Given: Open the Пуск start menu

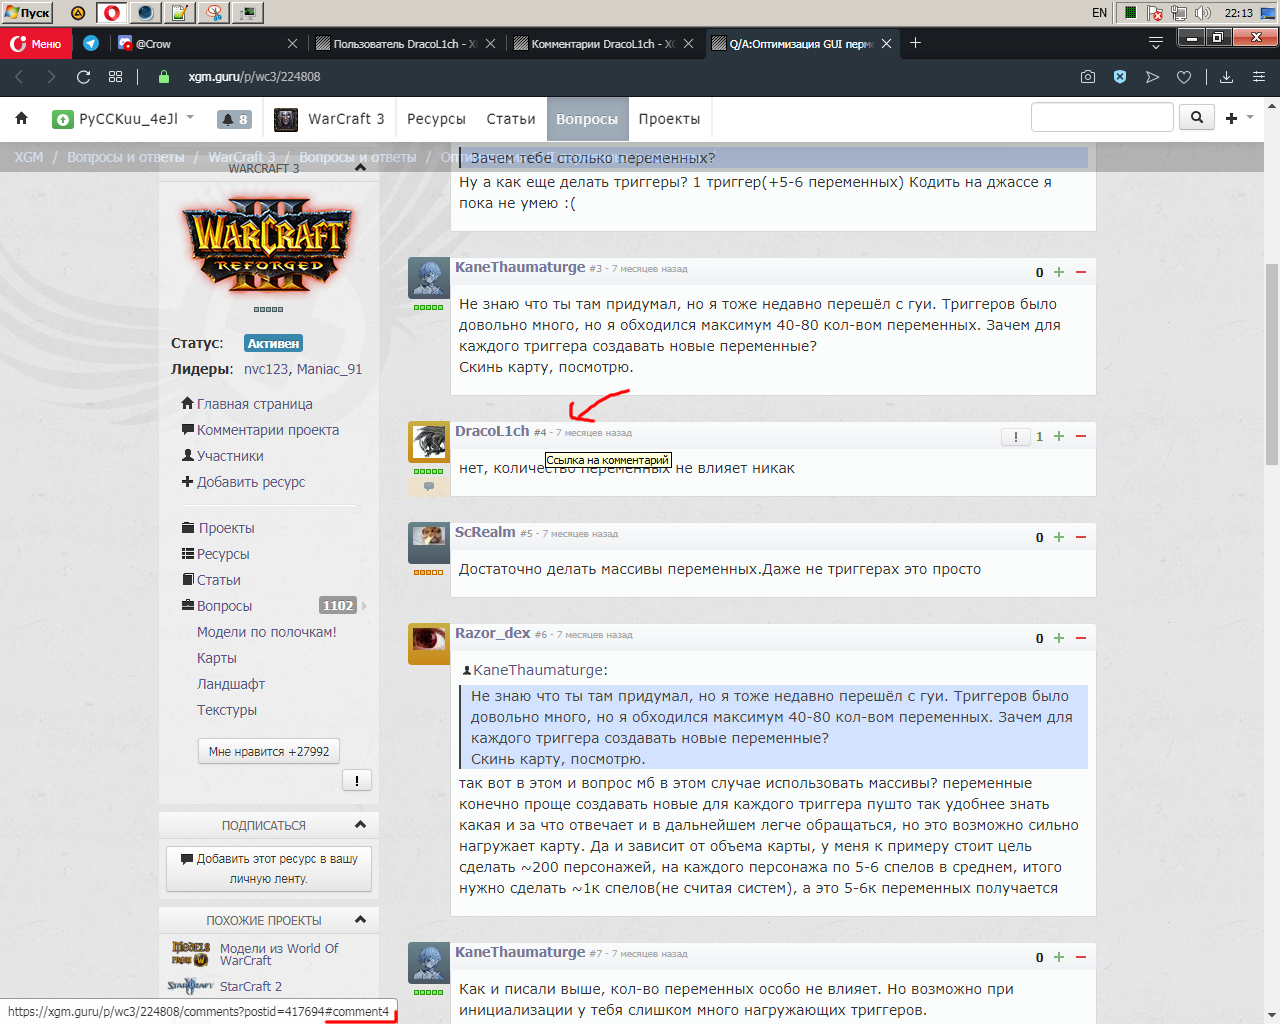Looking at the screenshot, I should pyautogui.click(x=27, y=13).
